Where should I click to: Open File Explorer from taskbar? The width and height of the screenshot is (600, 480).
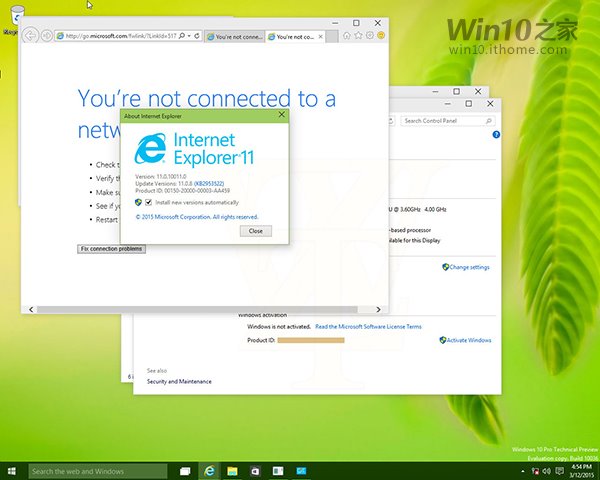point(232,471)
